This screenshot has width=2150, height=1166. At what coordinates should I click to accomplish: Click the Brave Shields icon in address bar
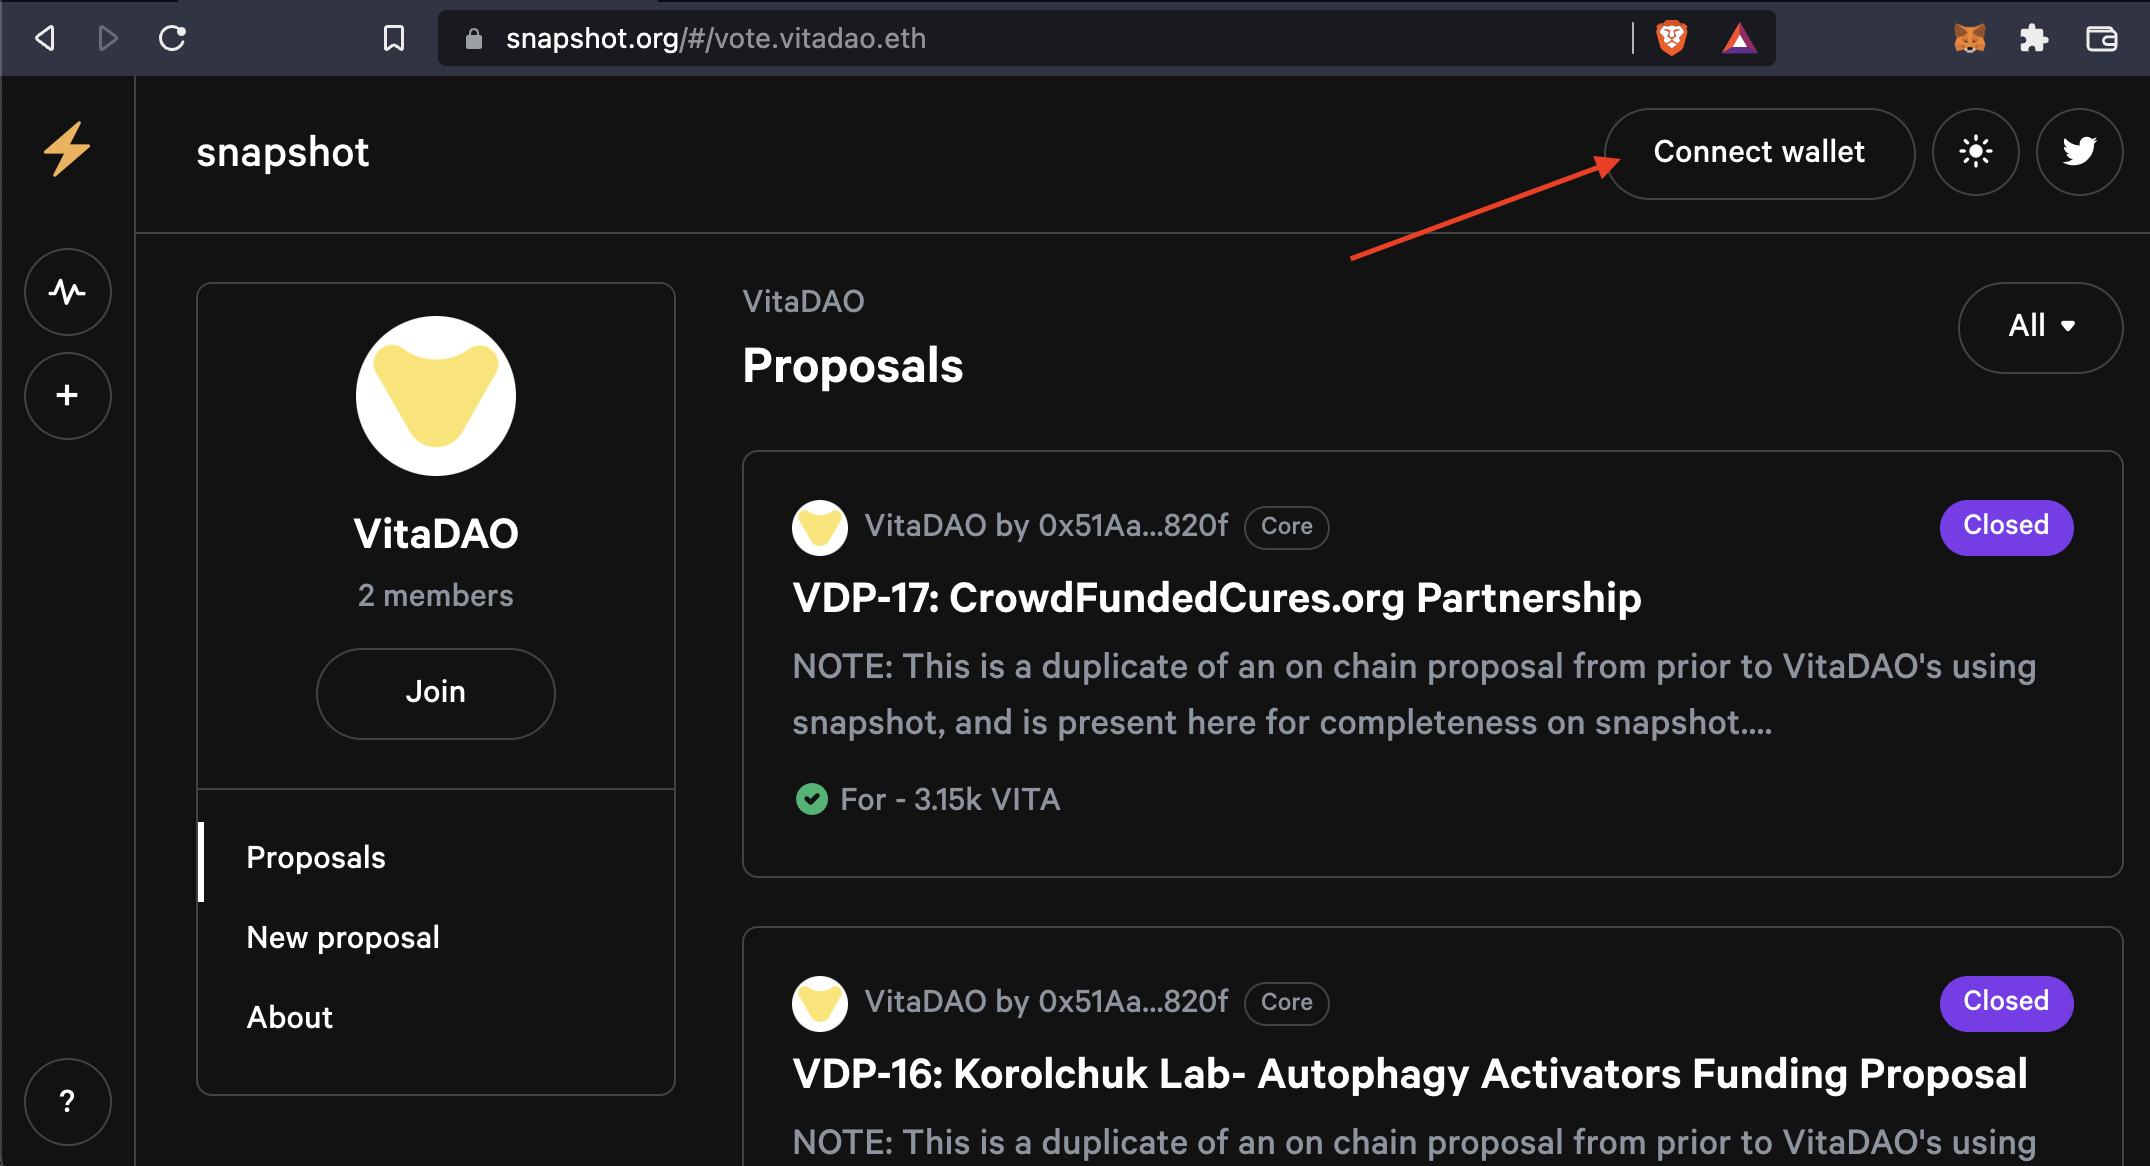pyautogui.click(x=1670, y=38)
